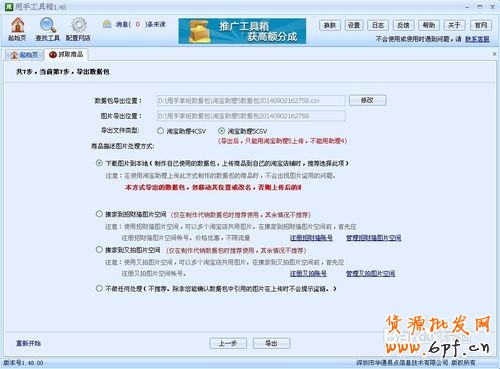Choose download images to local option
The width and height of the screenshot is (500, 369).
99,163
